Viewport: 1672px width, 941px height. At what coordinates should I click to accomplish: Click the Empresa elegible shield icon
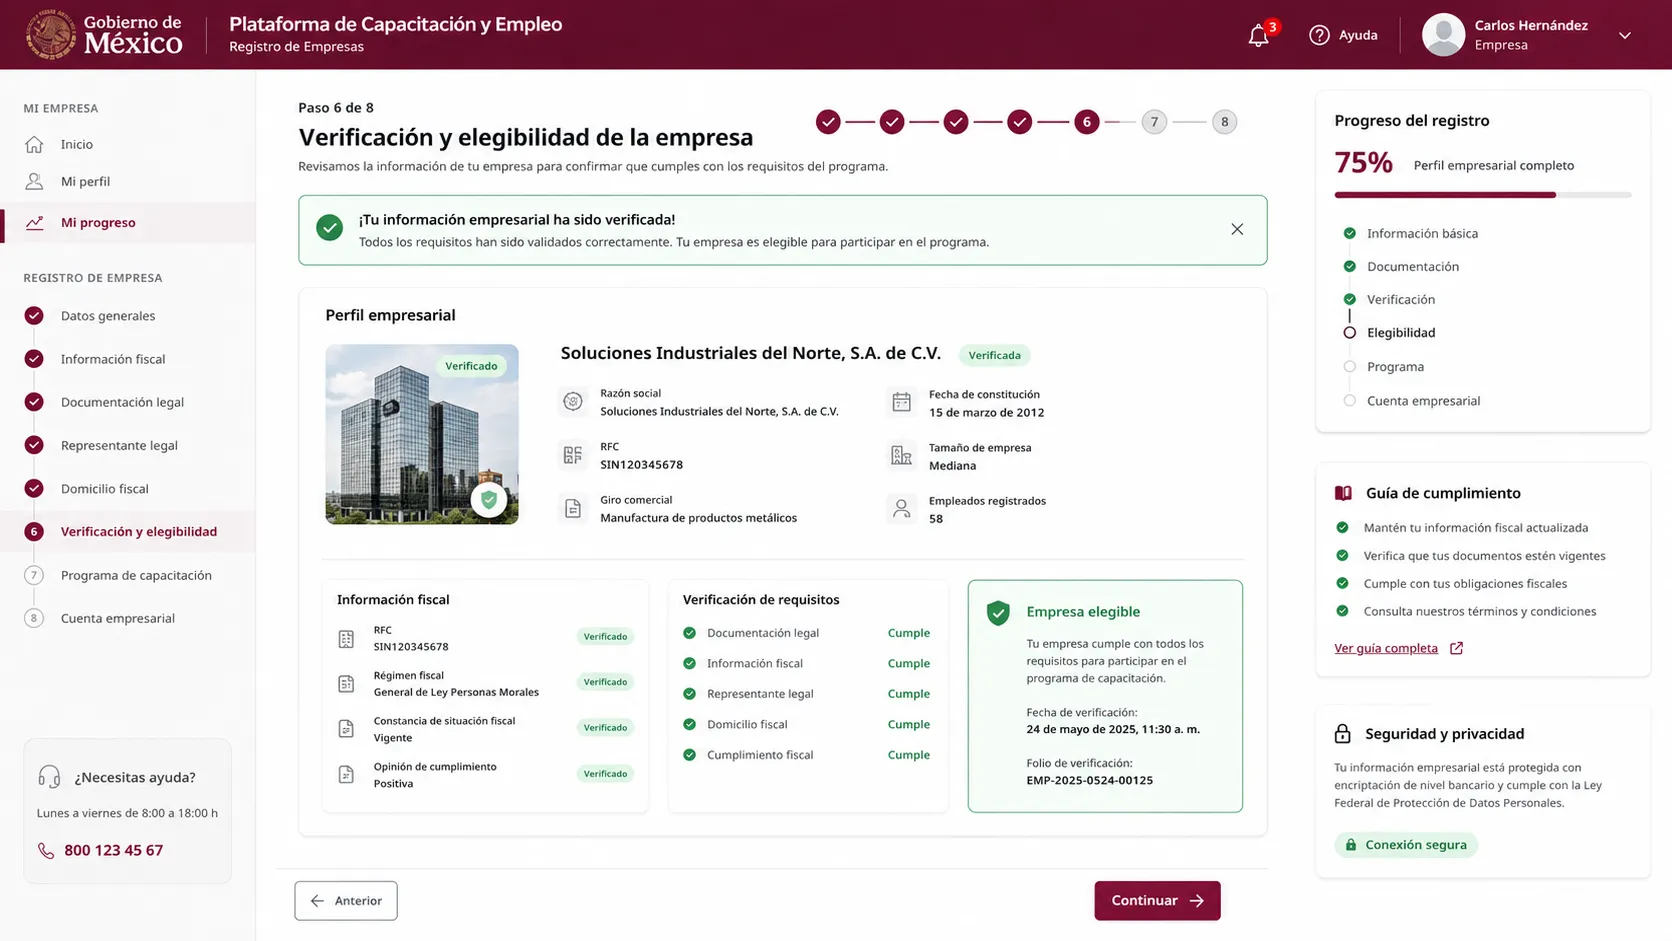pyautogui.click(x=998, y=613)
